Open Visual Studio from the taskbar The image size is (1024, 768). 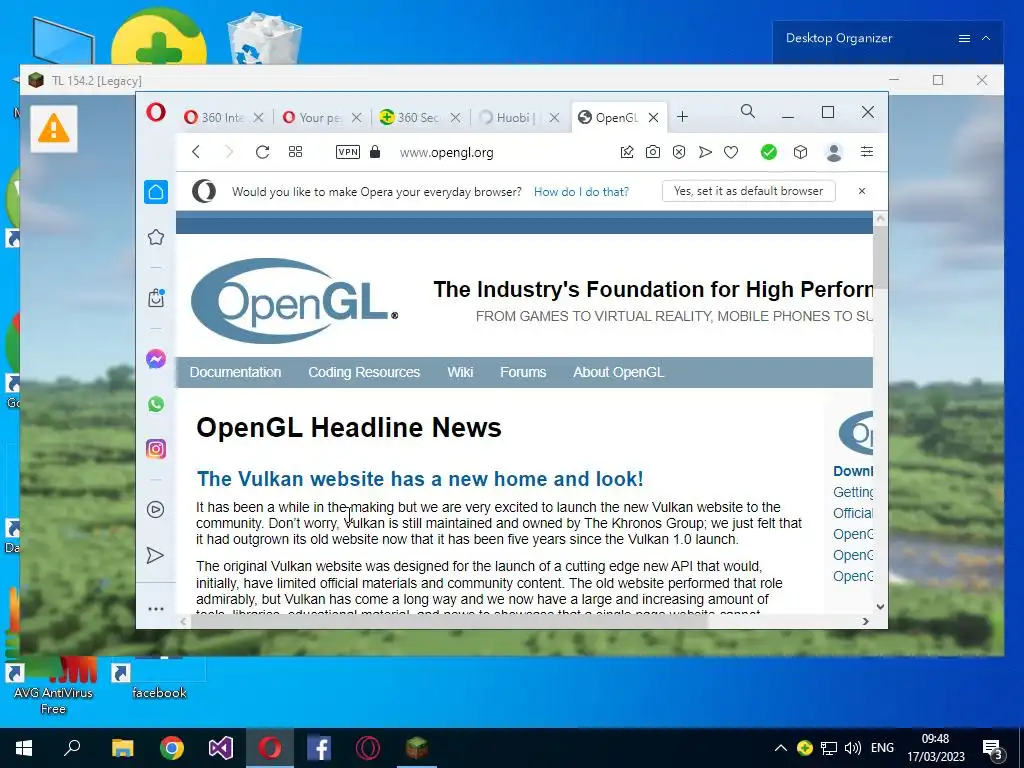point(221,748)
